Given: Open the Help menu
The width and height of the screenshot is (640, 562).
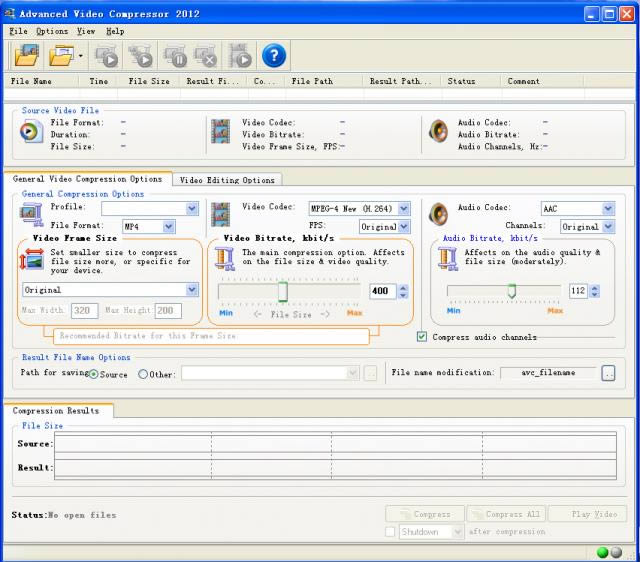Looking at the screenshot, I should click(115, 31).
